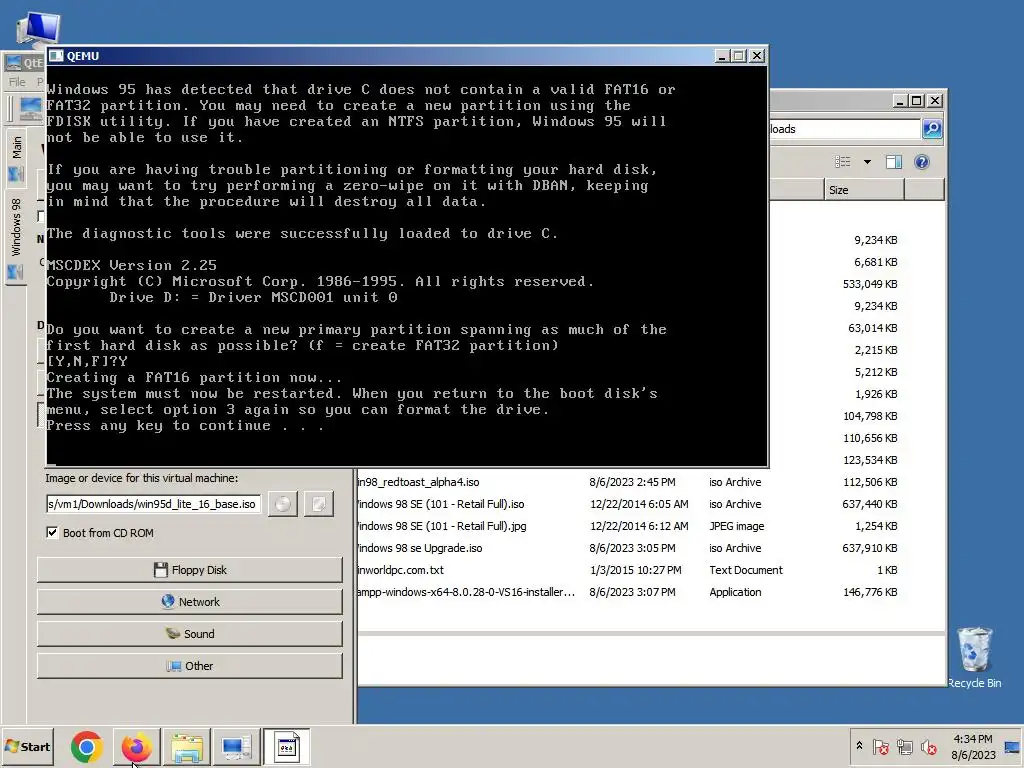
Task: Toggle the preview pane icon in Explorer
Action: coord(893,161)
